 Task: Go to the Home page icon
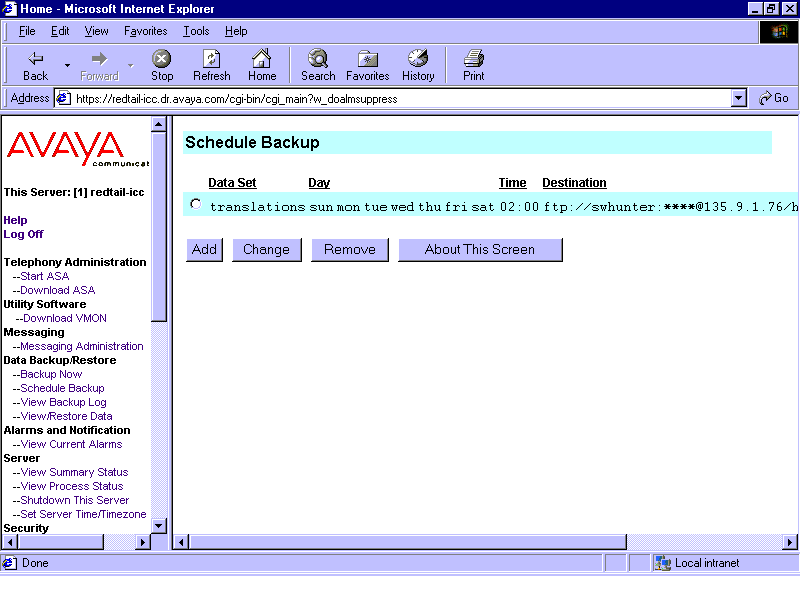pyautogui.click(x=262, y=59)
